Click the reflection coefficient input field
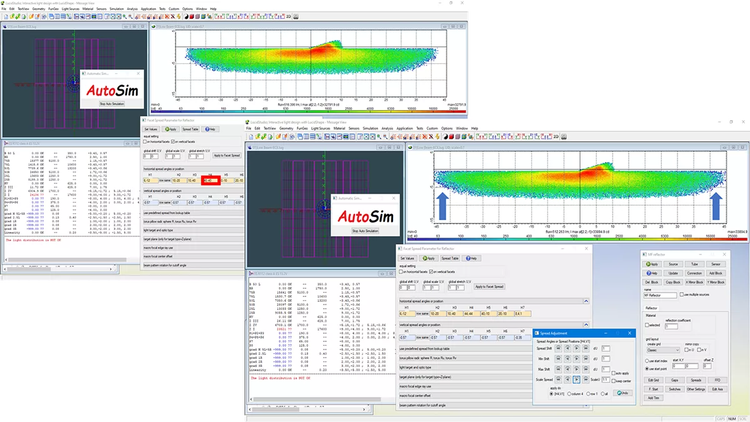Image resolution: width=750 pixels, height=422 pixels. click(x=671, y=326)
